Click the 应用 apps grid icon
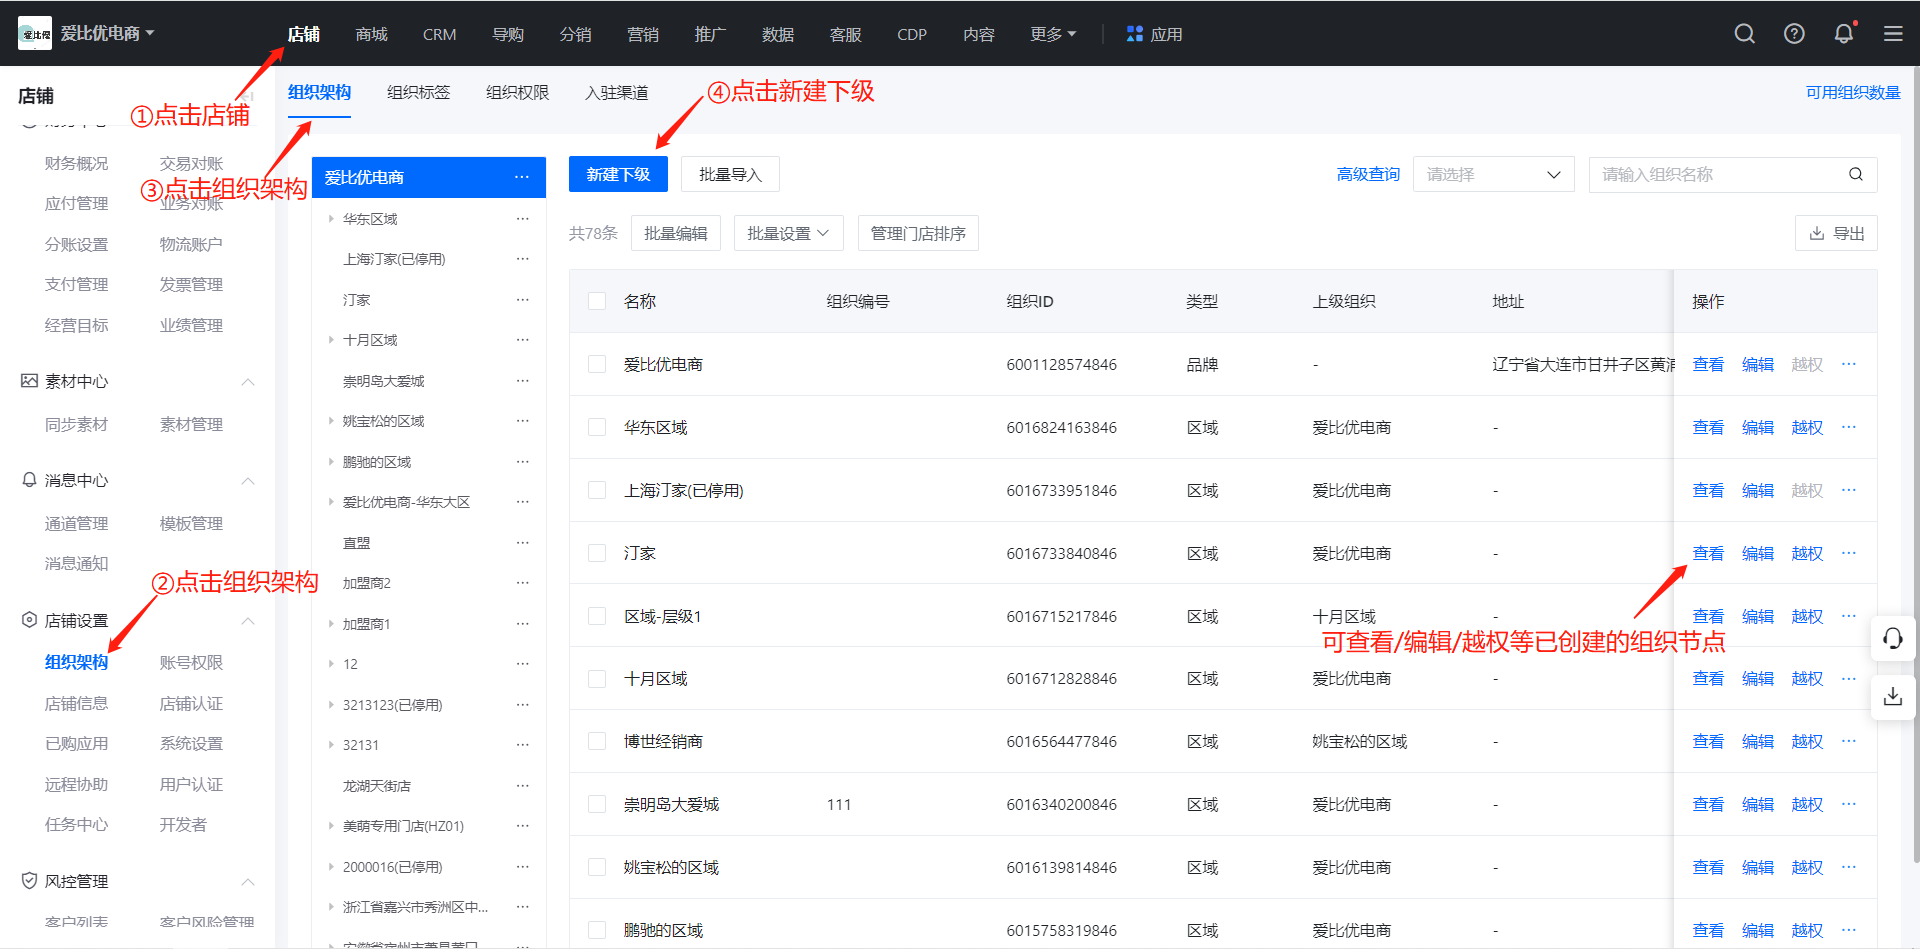 (x=1134, y=34)
